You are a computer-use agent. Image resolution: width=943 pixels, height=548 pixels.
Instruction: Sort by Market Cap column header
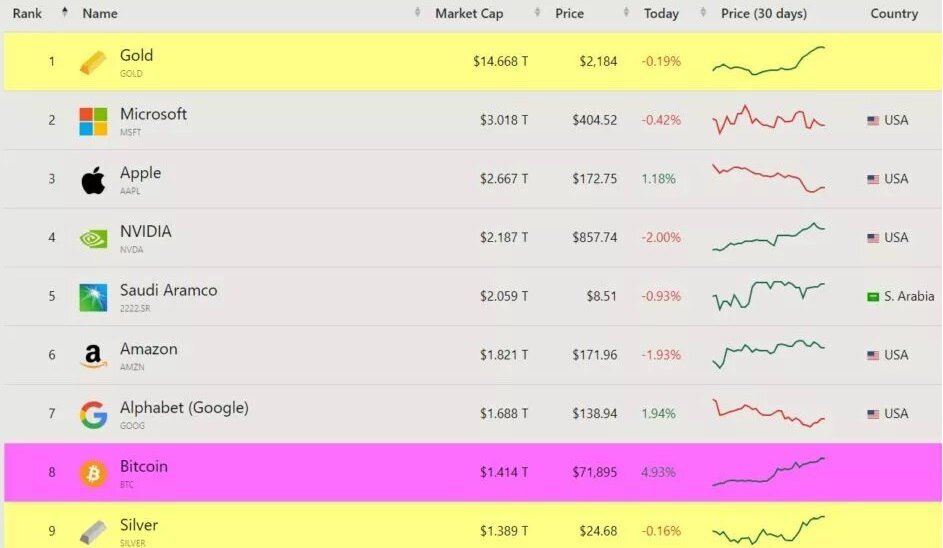[469, 14]
